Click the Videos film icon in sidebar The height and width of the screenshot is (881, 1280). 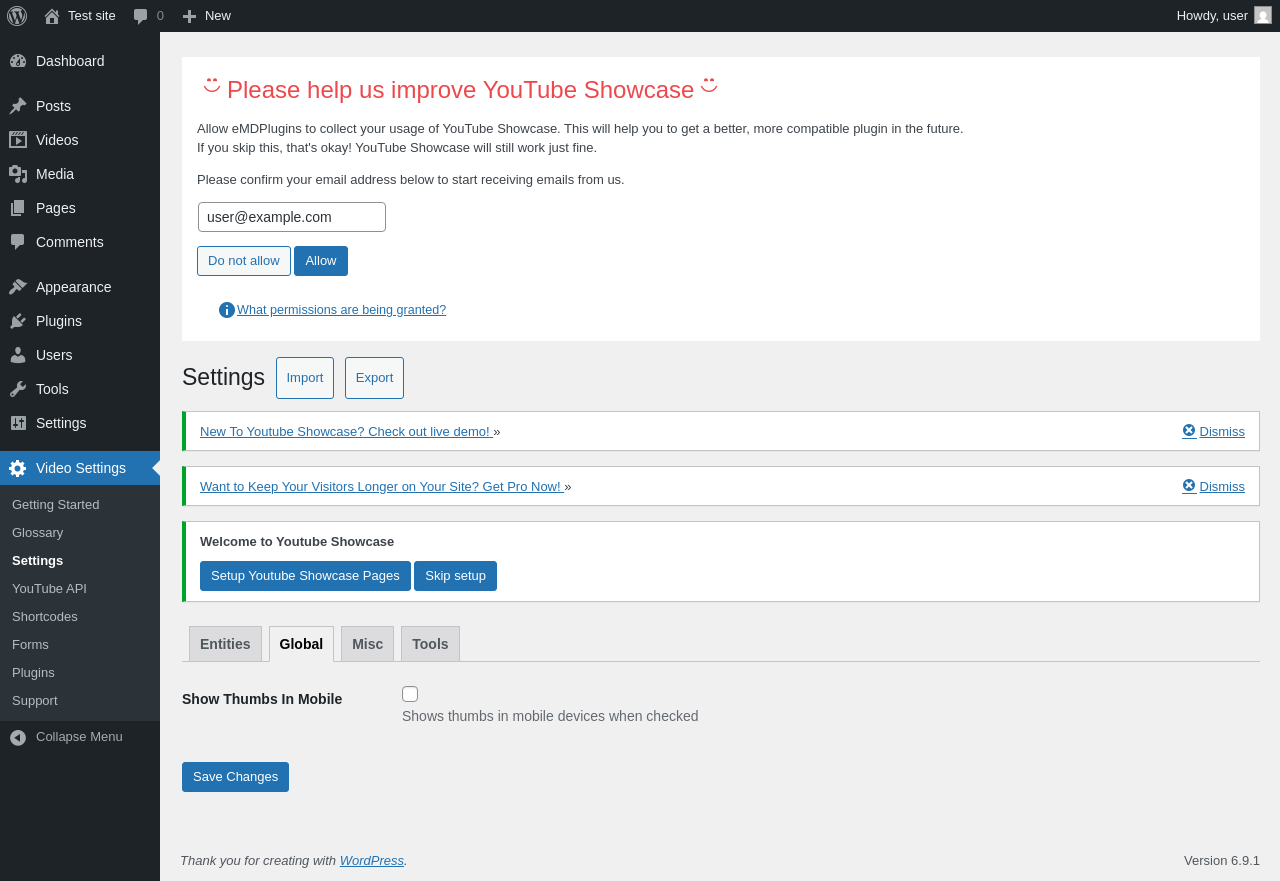click(x=18, y=140)
